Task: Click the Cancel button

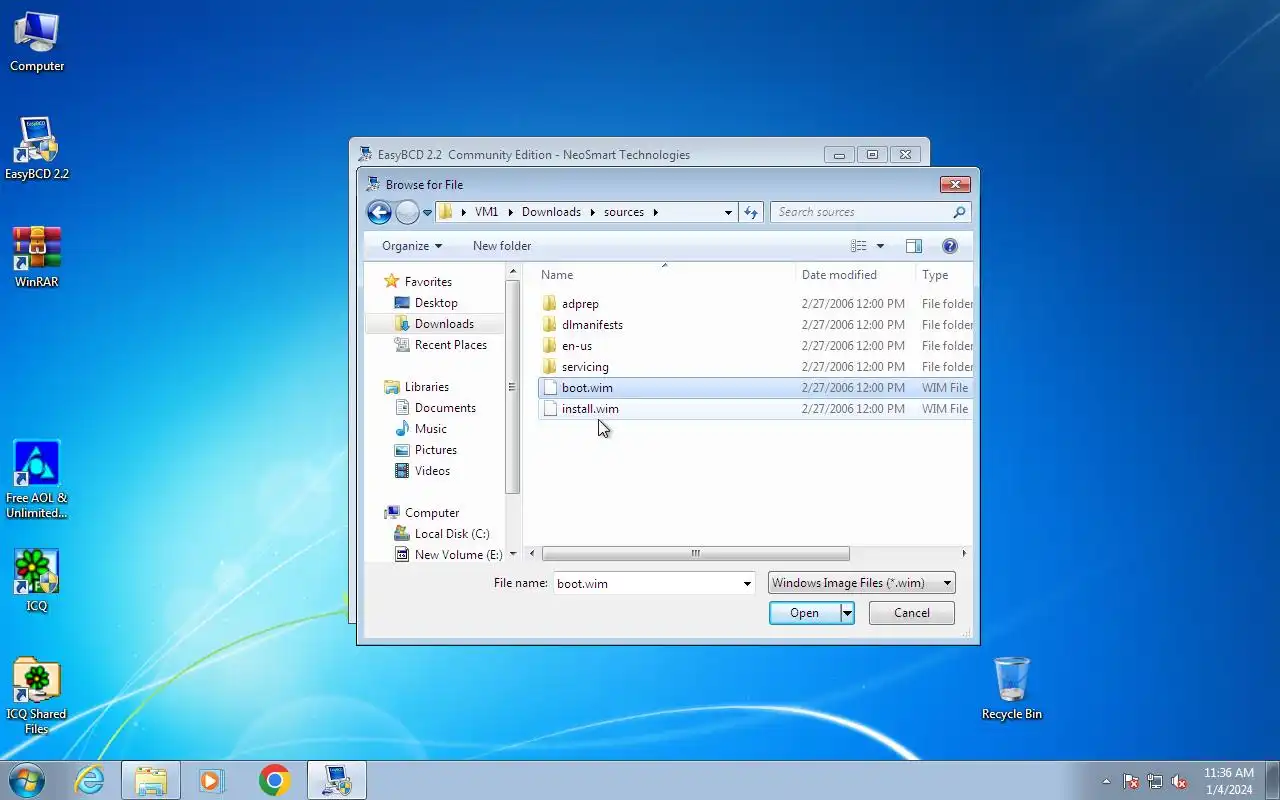Action: coord(912,613)
